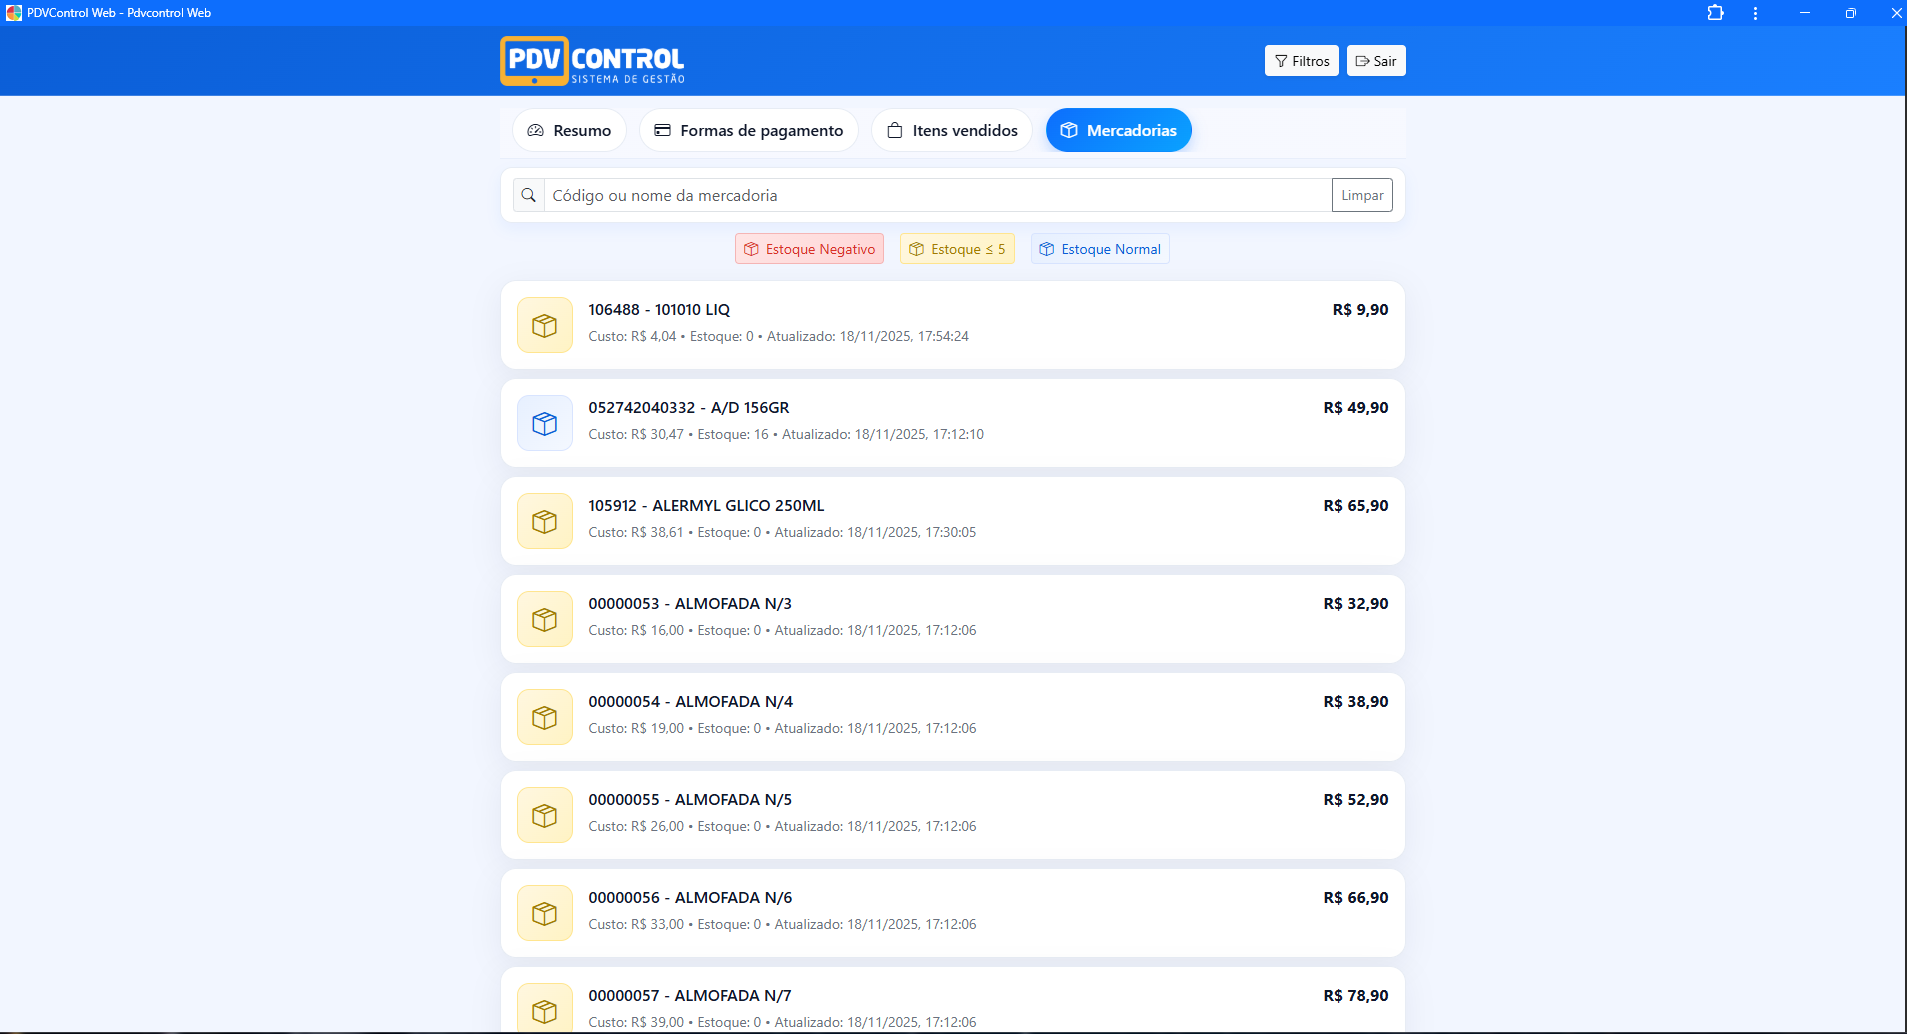Click the search magnifier icon
The image size is (1907, 1034).
(529, 196)
